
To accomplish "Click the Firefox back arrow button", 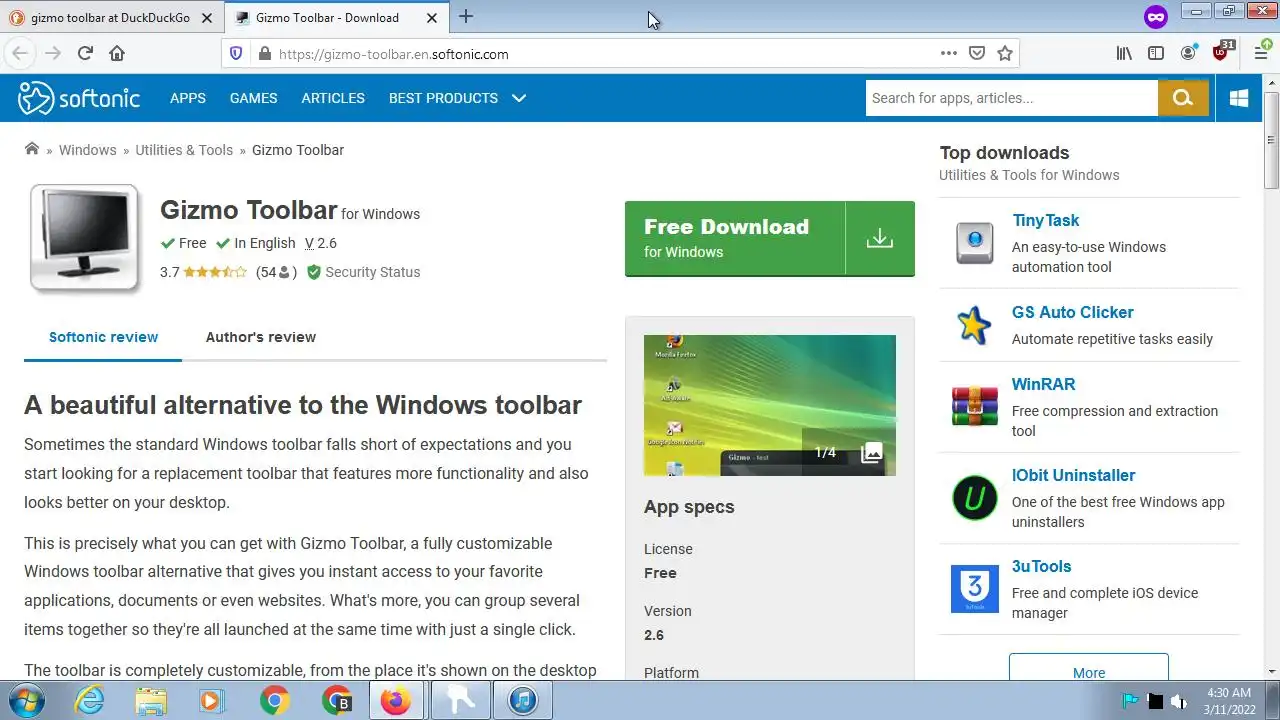I will click(20, 54).
